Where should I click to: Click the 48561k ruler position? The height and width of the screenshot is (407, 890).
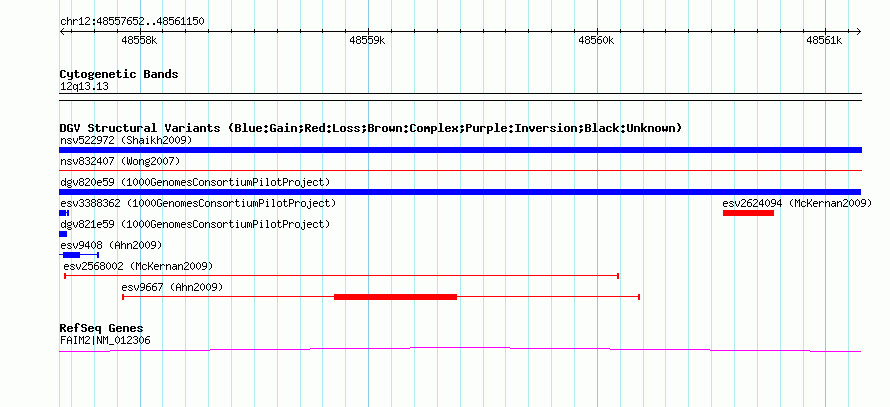(x=825, y=41)
